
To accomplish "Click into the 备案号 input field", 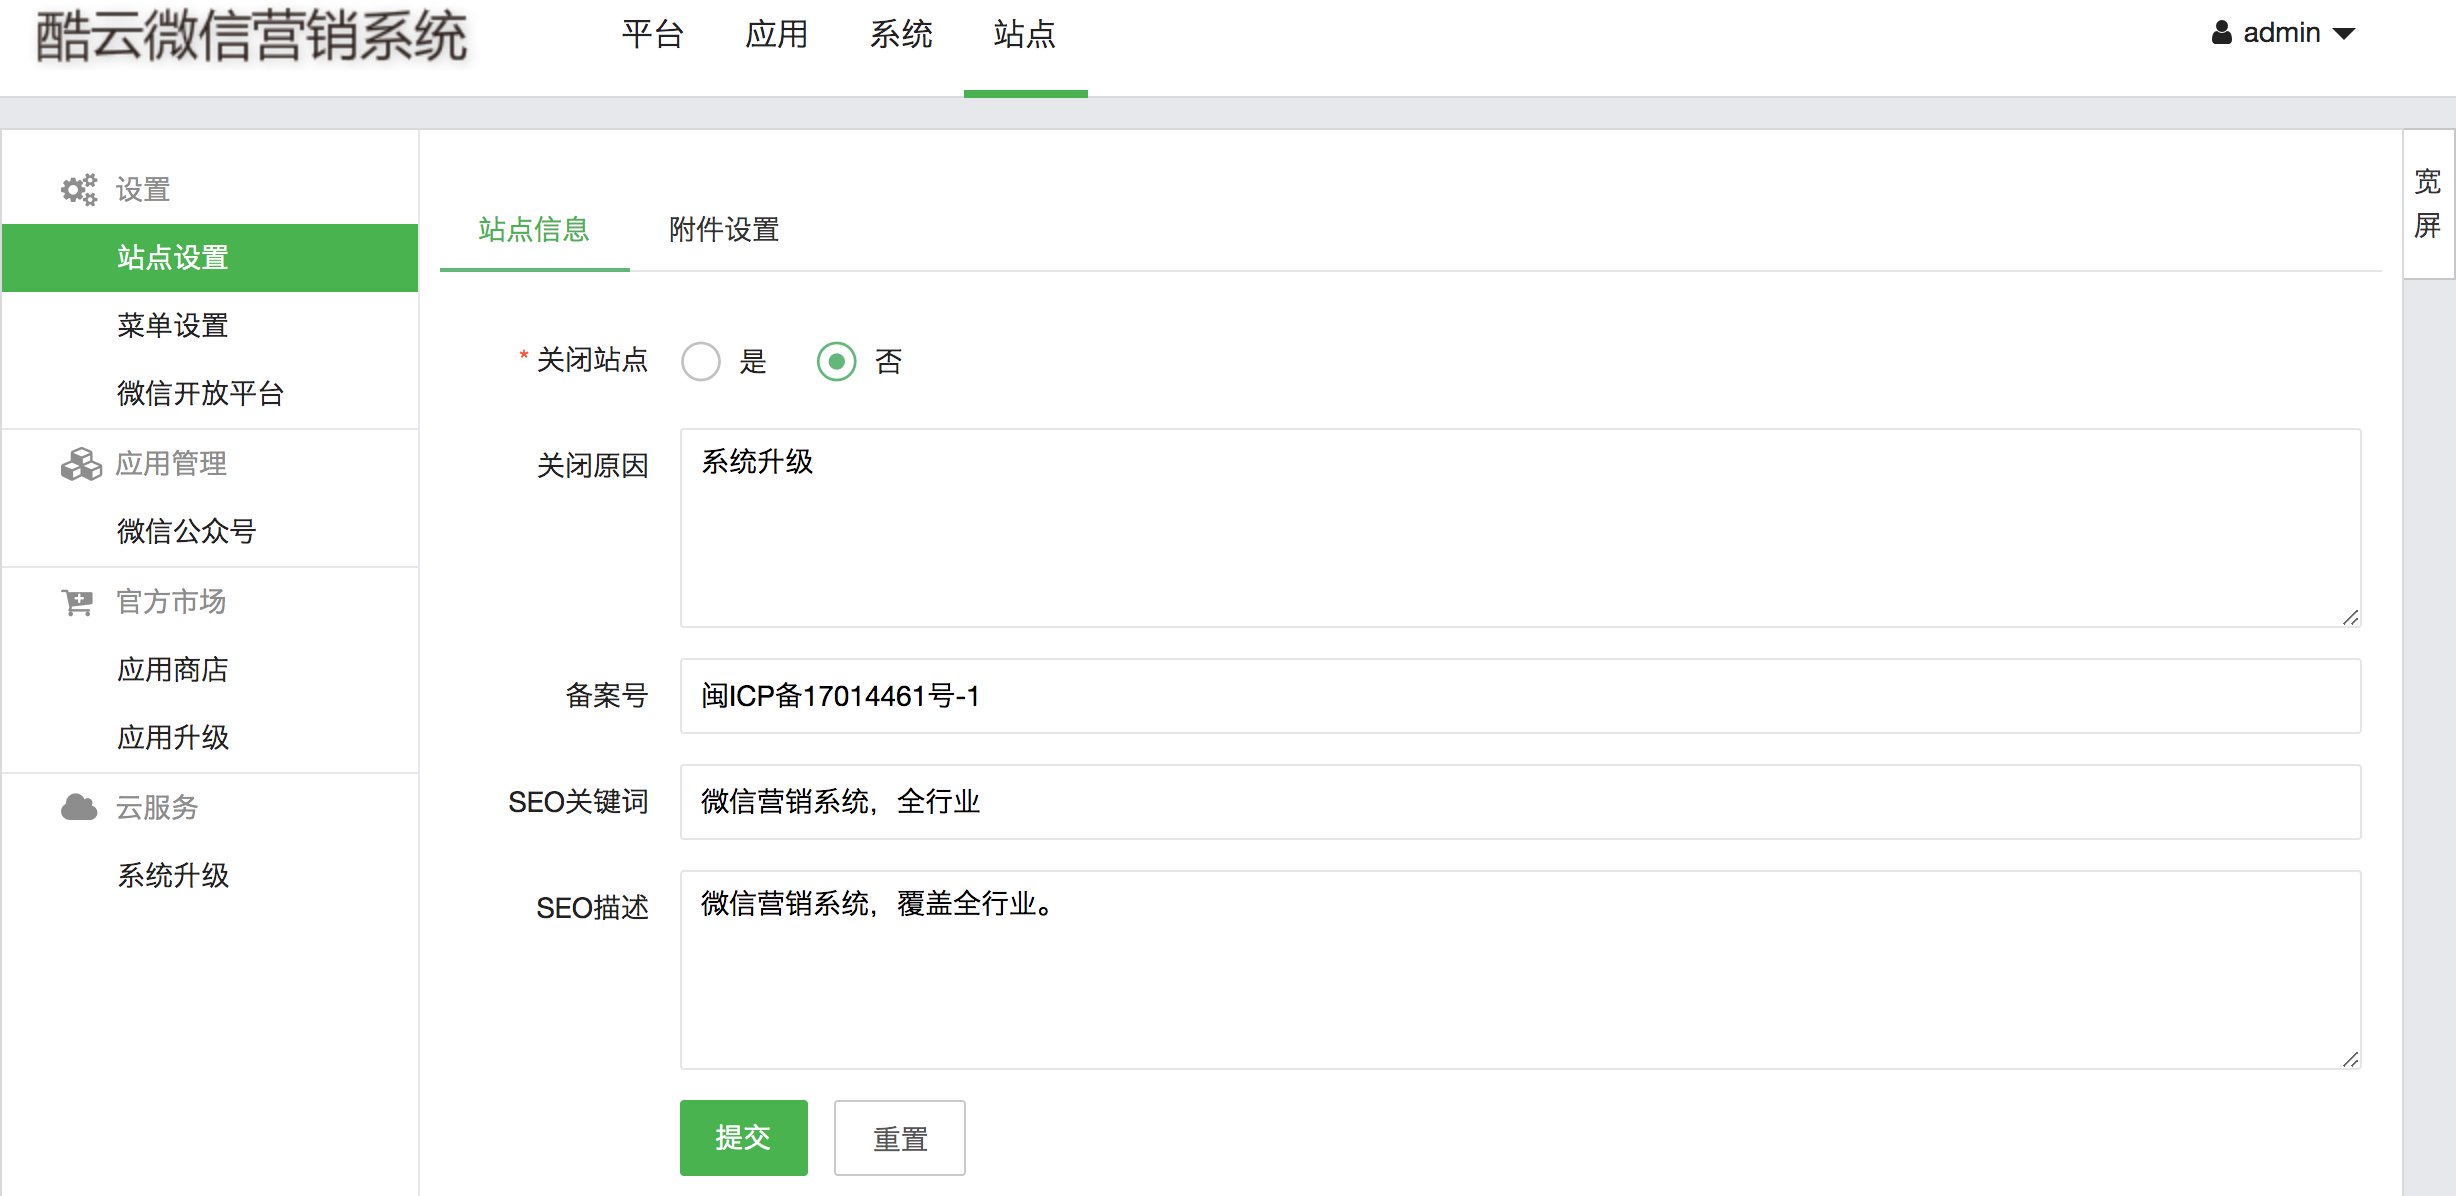I will (1520, 696).
